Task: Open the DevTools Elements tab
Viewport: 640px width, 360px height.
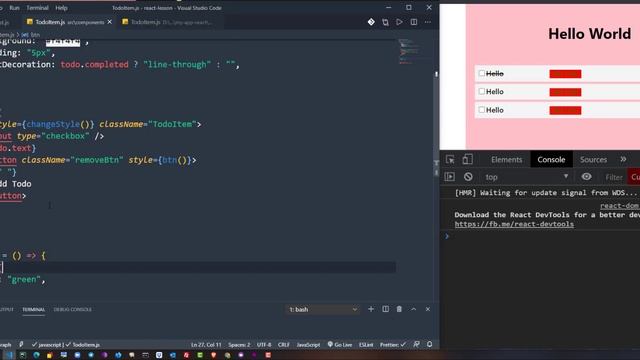Action: point(507,160)
